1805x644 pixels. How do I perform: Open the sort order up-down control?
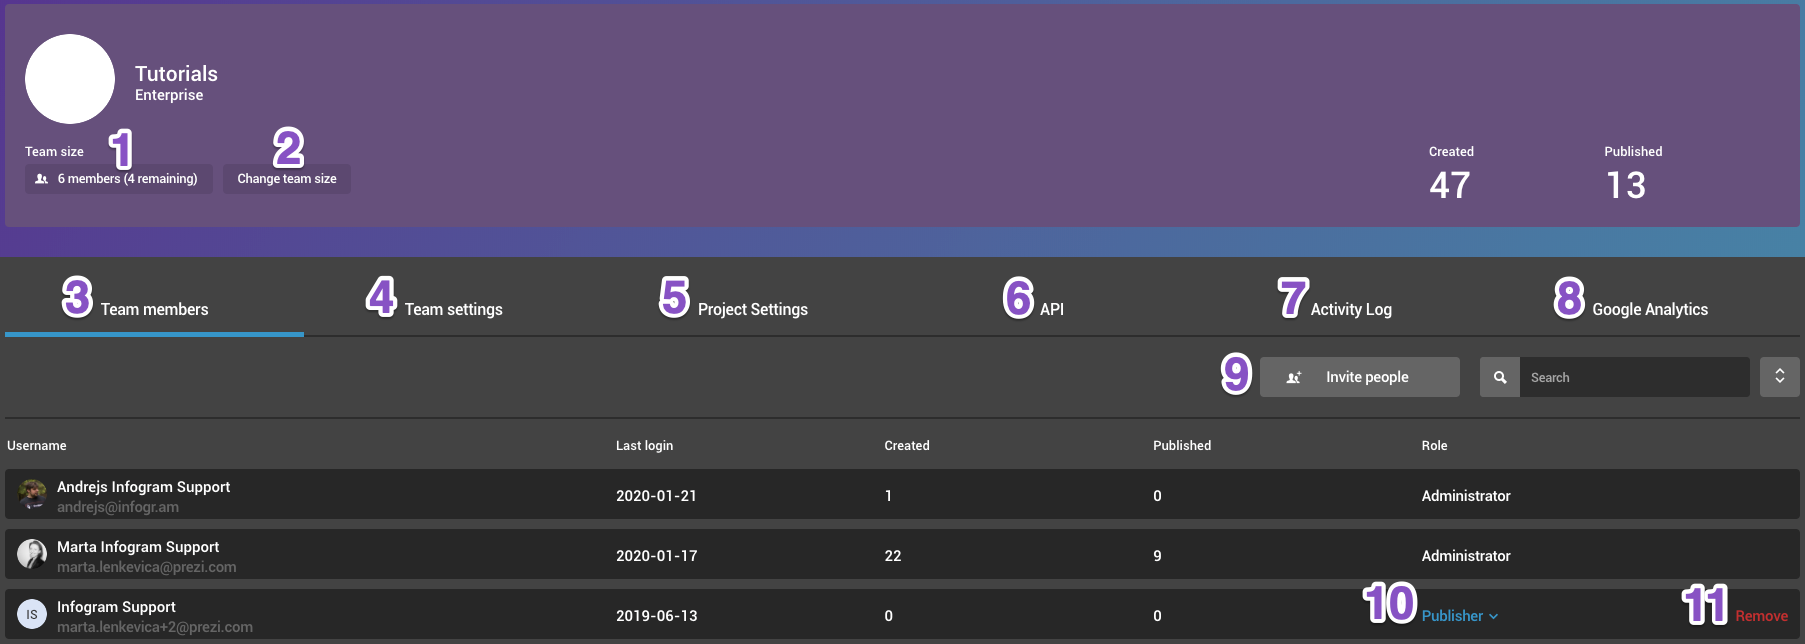pyautogui.click(x=1780, y=377)
